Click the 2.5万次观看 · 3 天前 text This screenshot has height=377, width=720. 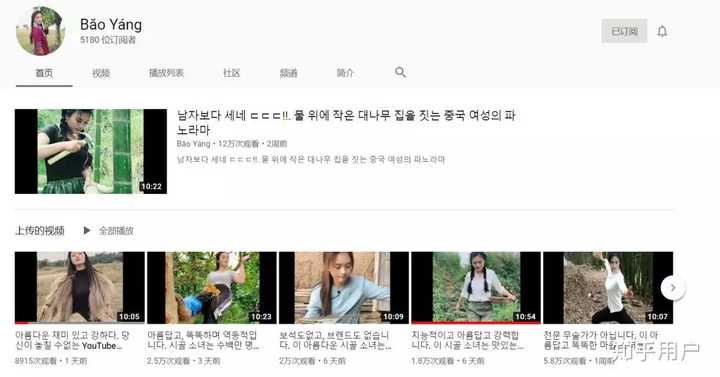(x=184, y=361)
